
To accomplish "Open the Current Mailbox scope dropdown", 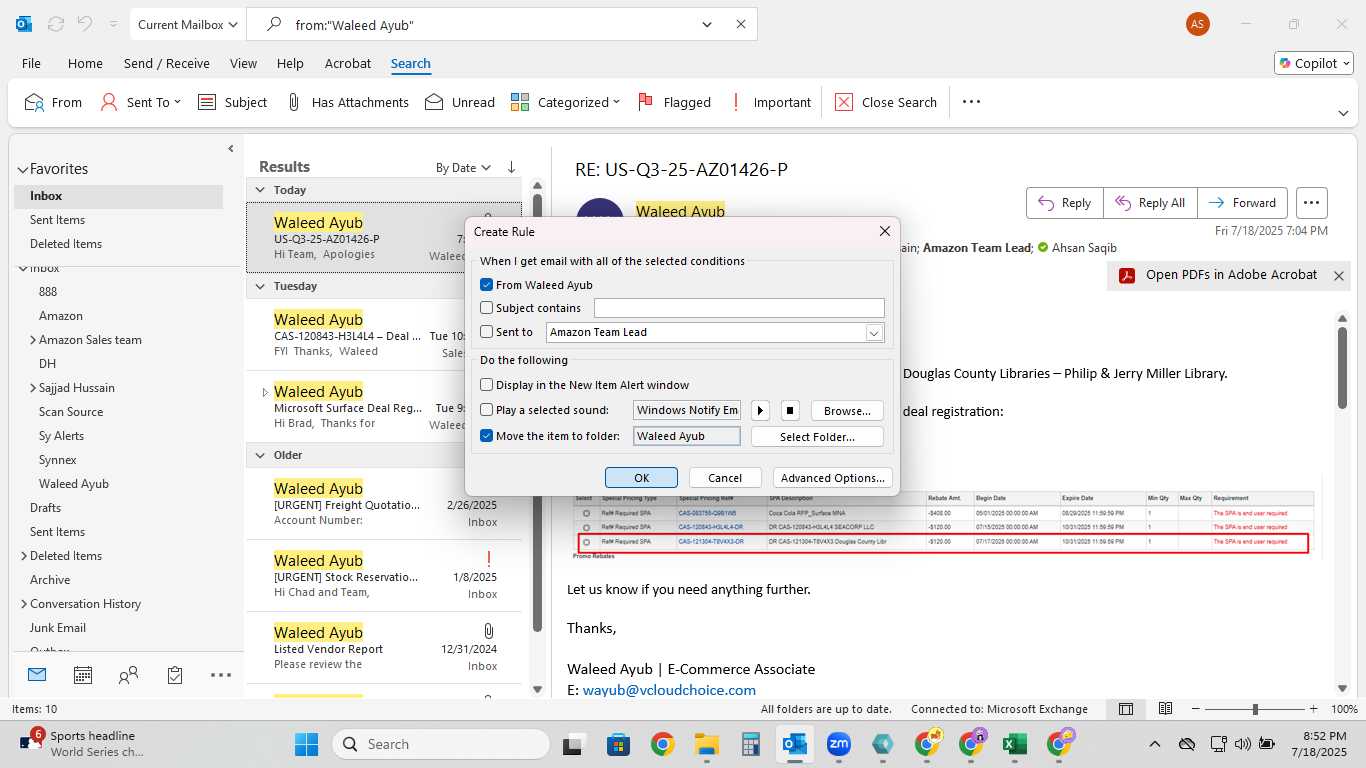I will 188,24.
